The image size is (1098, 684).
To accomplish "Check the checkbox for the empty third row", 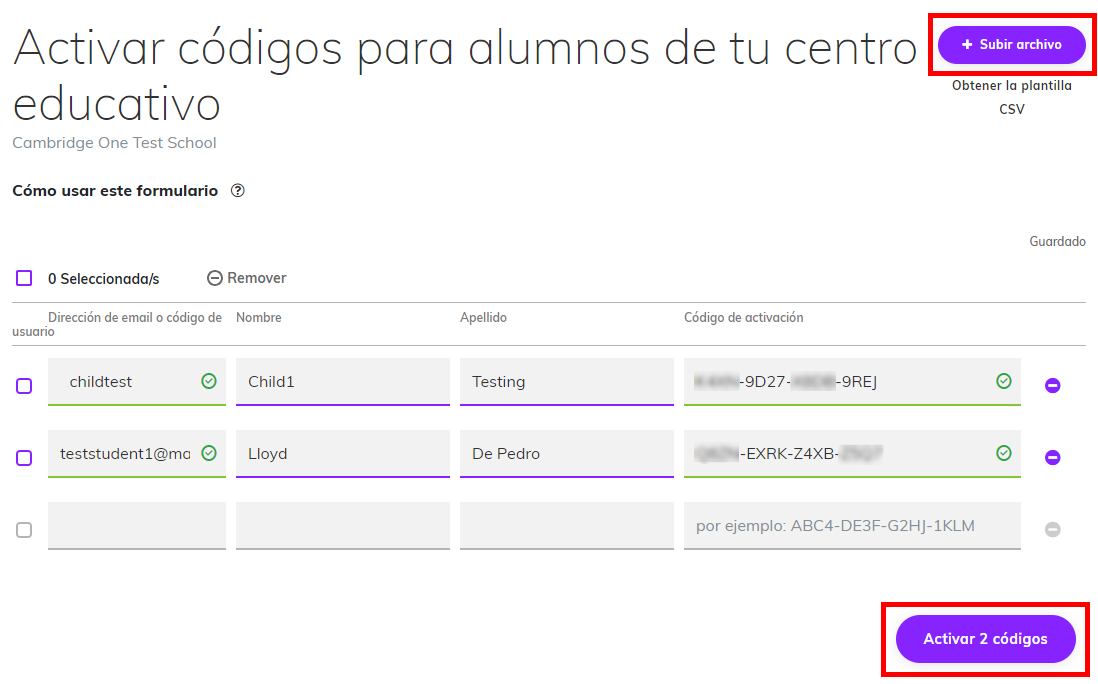I will tap(24, 530).
